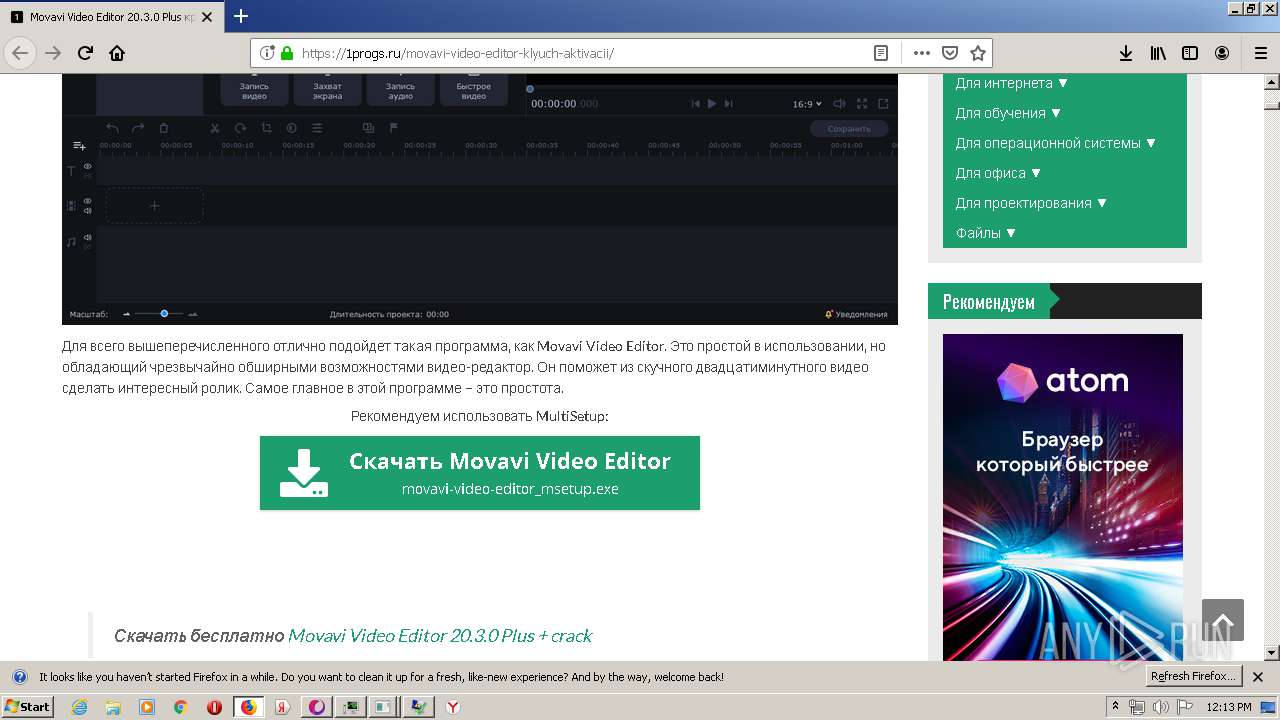Expand the Для офиса category
The width and height of the screenshot is (1280, 720).
point(999,173)
